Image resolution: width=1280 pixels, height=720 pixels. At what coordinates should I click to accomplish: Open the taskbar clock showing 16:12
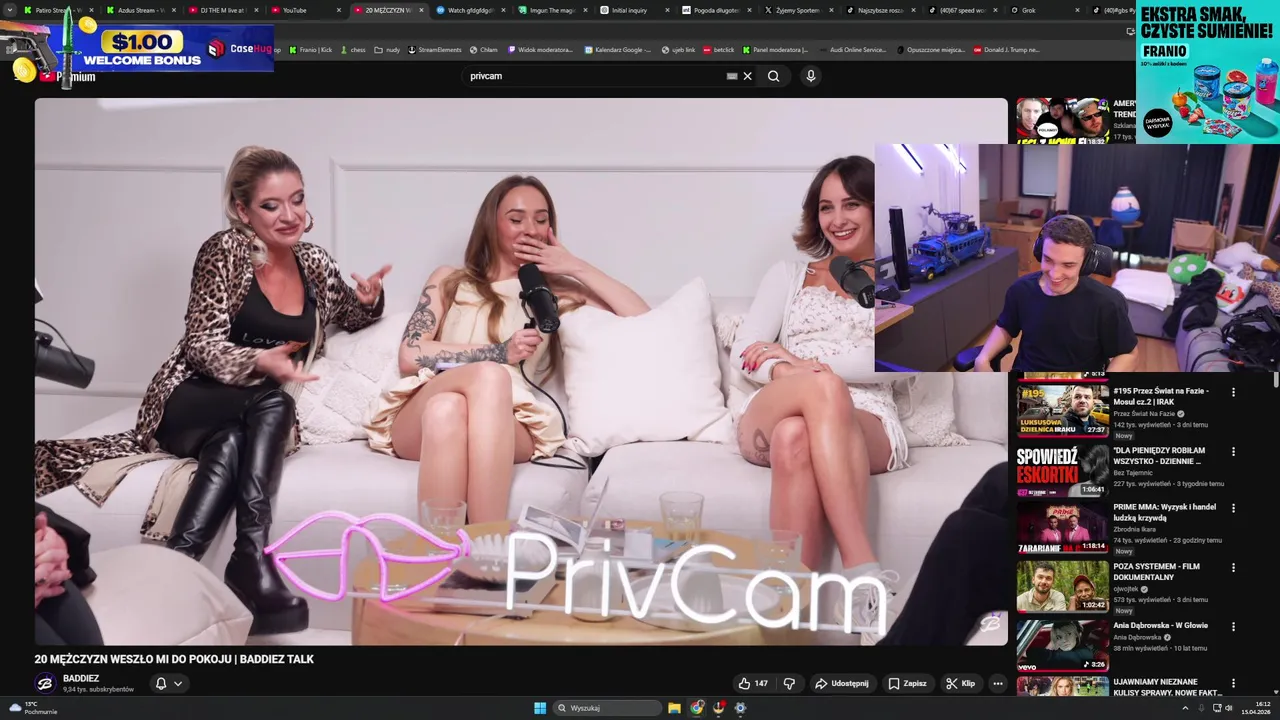tap(1256, 708)
